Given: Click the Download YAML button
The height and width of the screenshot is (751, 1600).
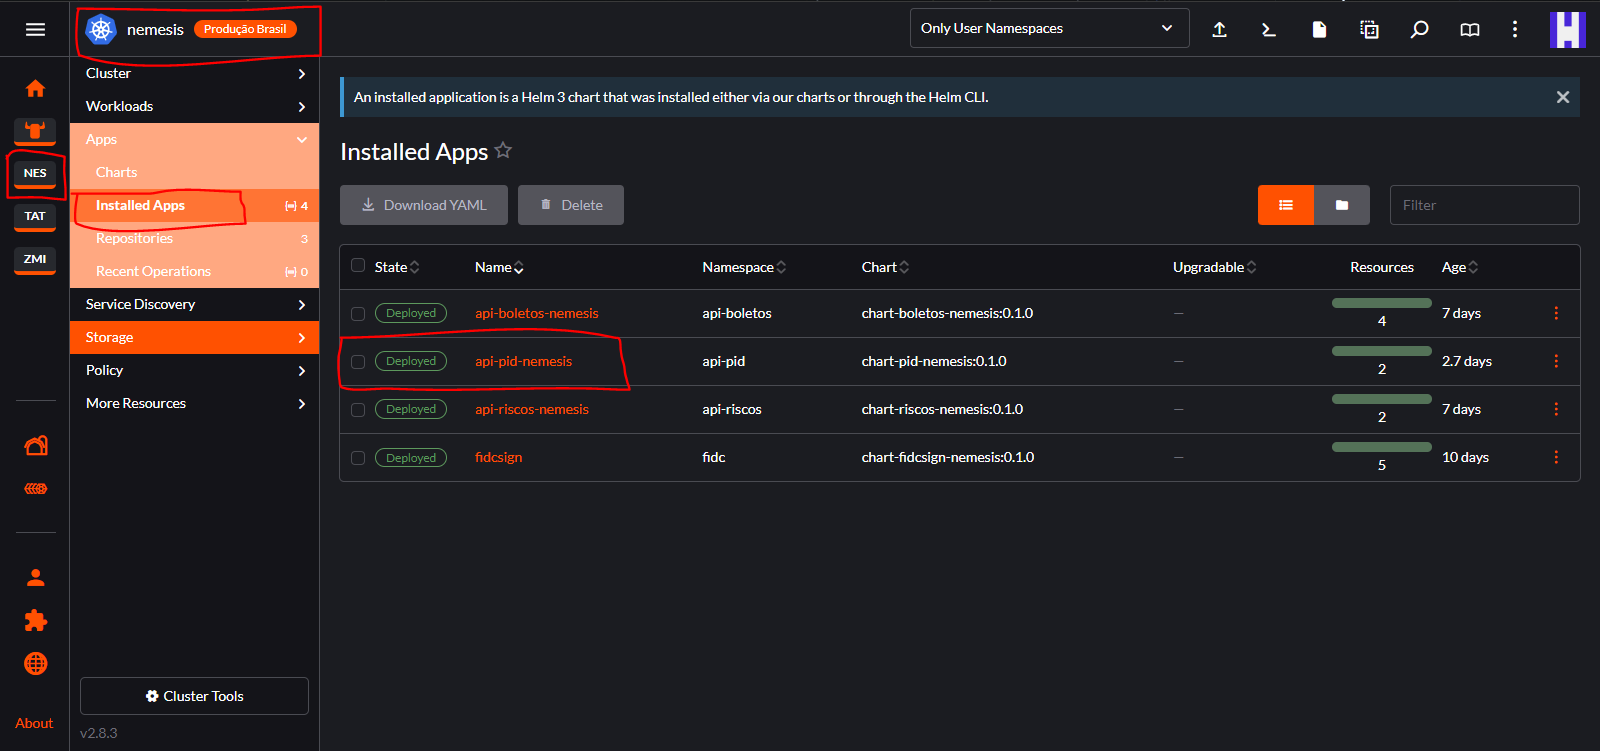Looking at the screenshot, I should pyautogui.click(x=424, y=205).
